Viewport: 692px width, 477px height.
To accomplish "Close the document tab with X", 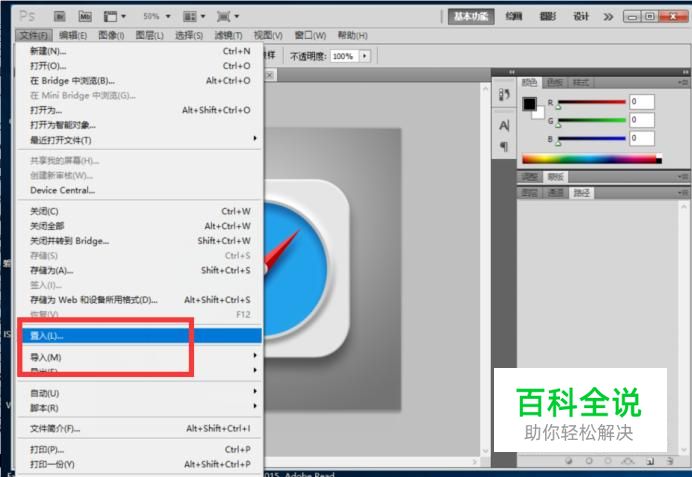I will pos(270,75).
